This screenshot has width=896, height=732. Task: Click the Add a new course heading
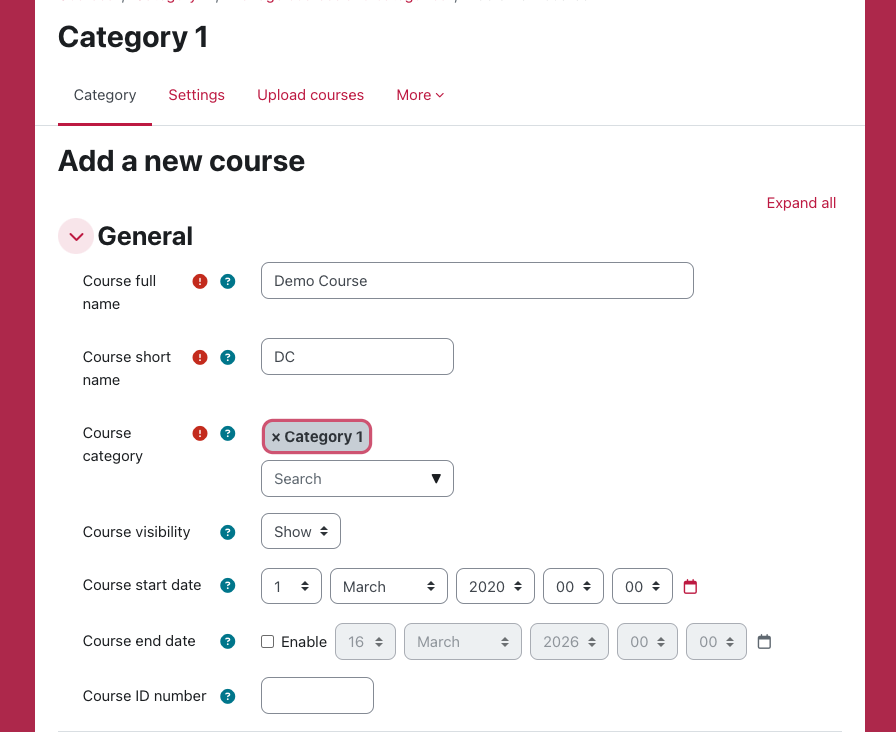(181, 161)
